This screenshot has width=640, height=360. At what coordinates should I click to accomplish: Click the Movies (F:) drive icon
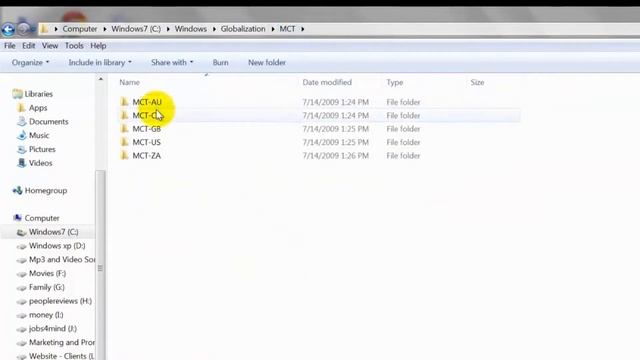(x=22, y=274)
